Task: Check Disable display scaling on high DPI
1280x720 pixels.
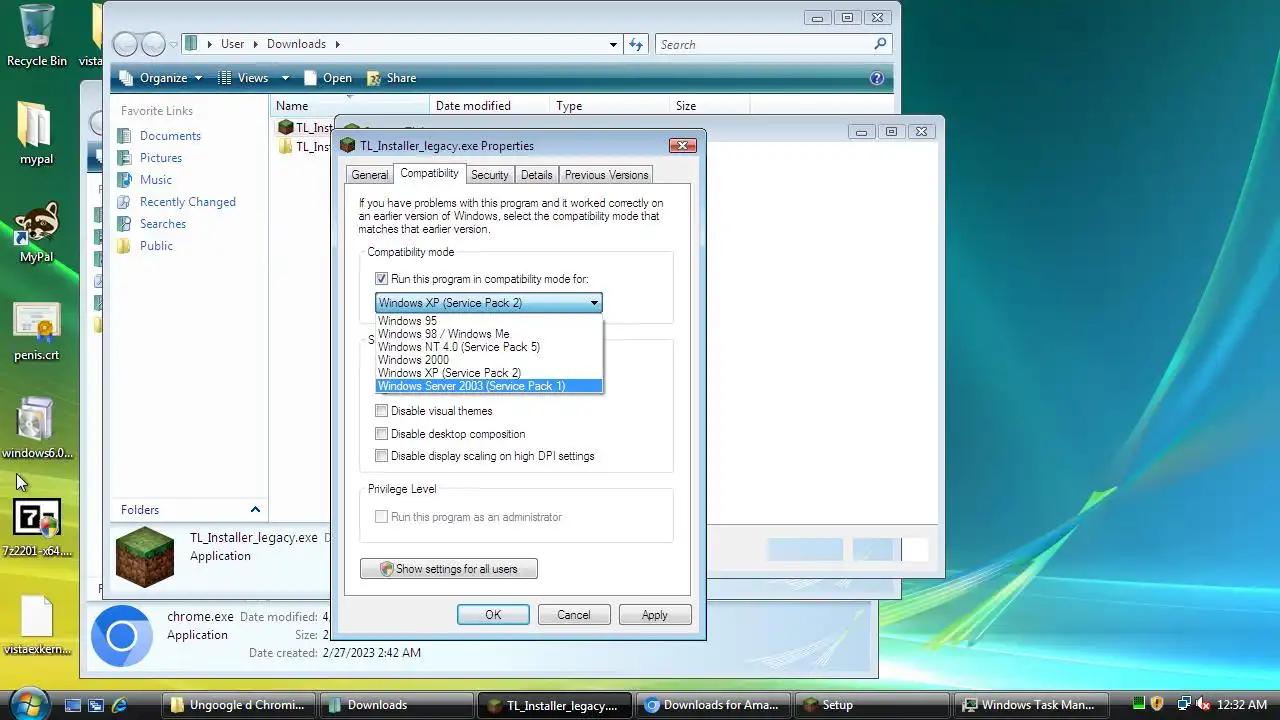Action: pos(381,456)
